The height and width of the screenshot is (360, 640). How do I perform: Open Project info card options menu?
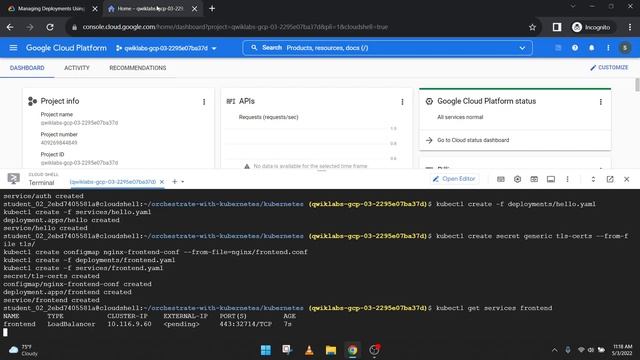click(204, 102)
